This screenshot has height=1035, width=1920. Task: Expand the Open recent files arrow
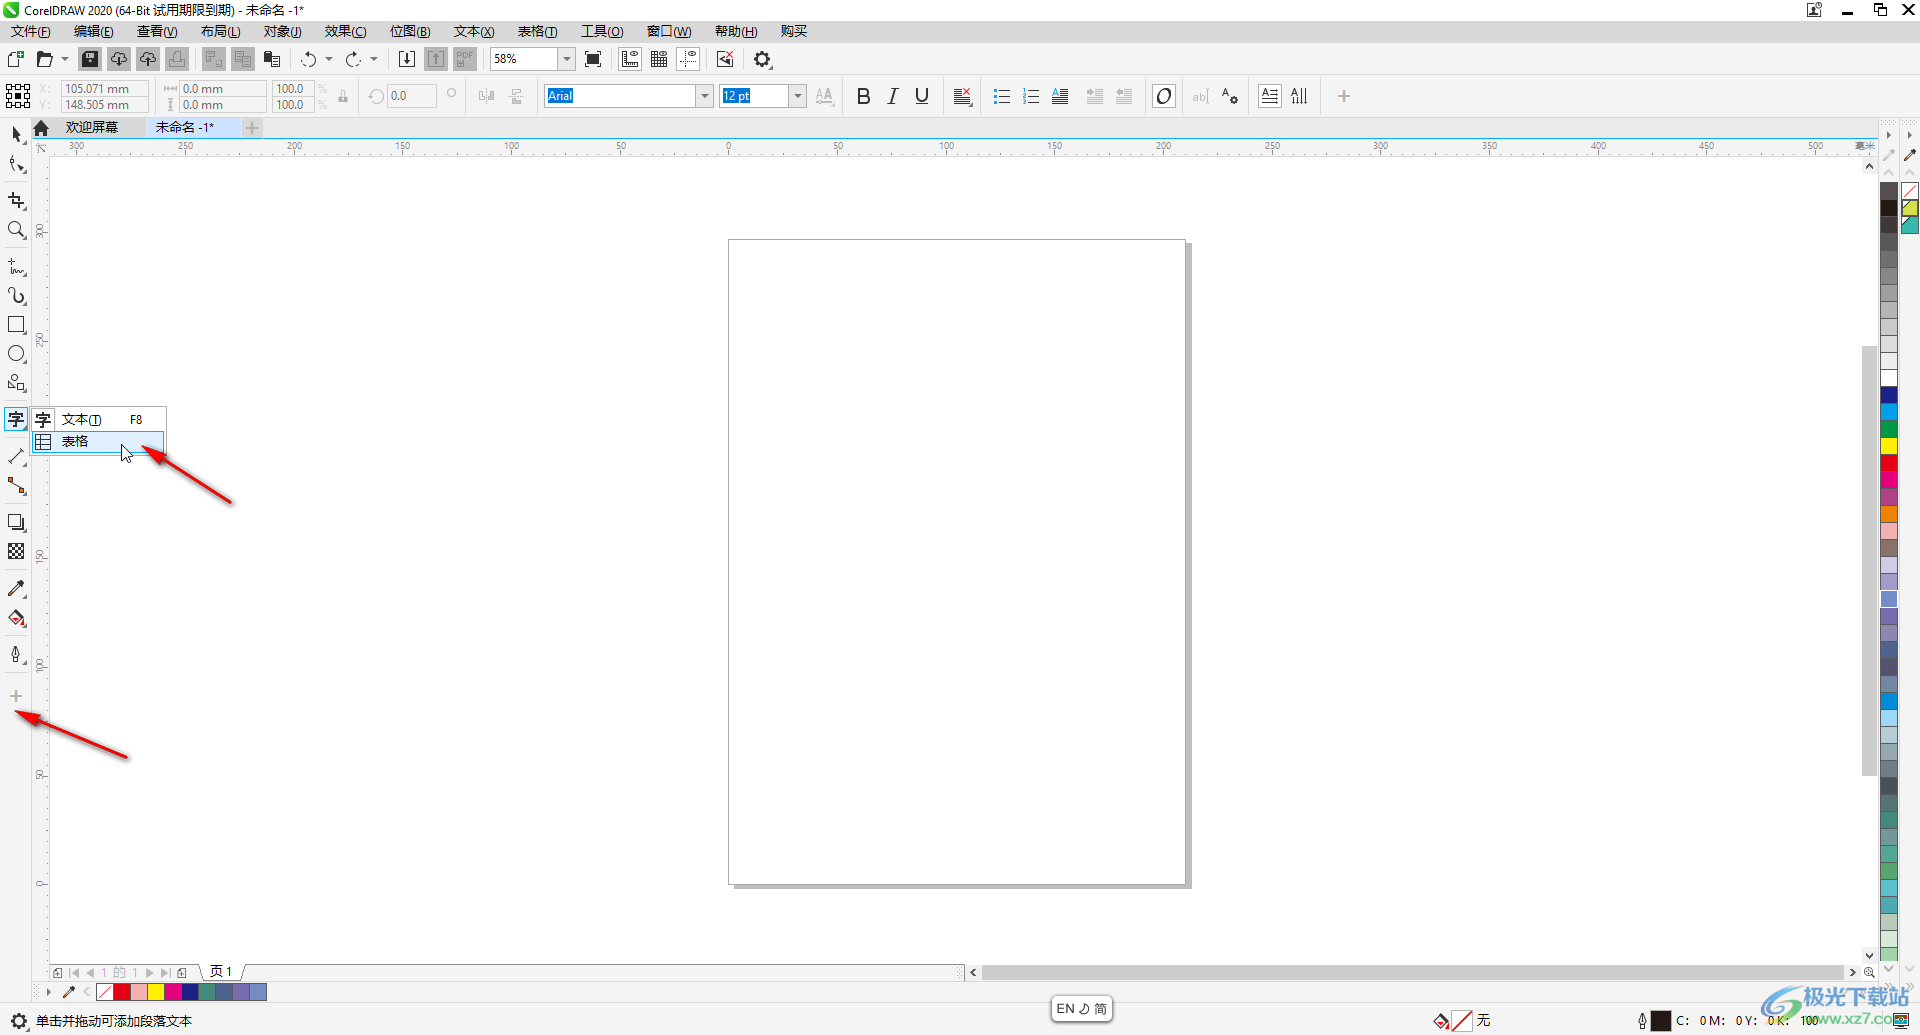pos(65,59)
